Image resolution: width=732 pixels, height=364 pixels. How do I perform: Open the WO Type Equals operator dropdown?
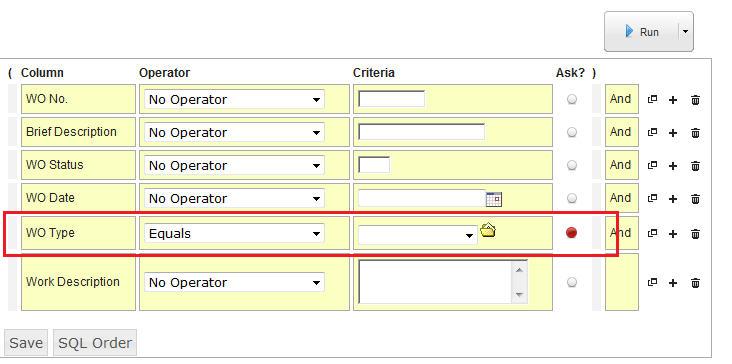tap(234, 233)
